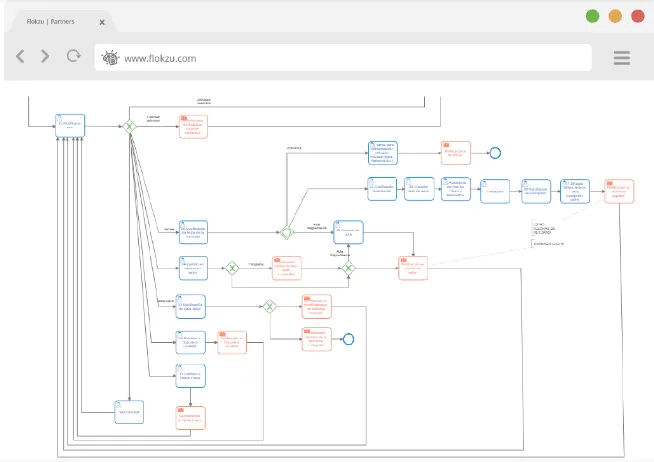
Task: Select the blue task right after the circle gateway
Action: (348, 232)
